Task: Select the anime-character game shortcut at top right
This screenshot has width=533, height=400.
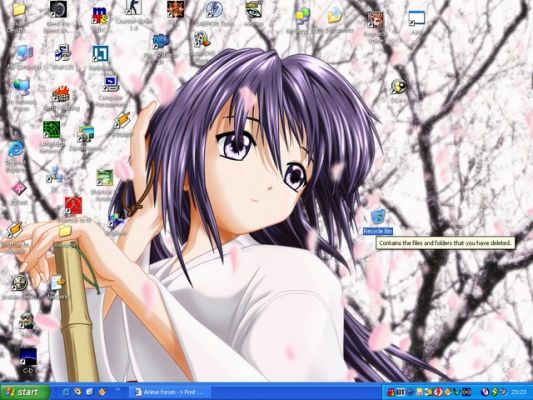Action: tap(376, 19)
